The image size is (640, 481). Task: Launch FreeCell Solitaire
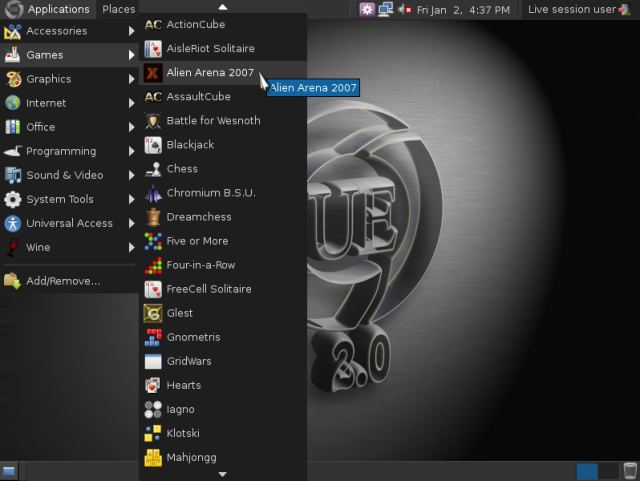coord(223,289)
